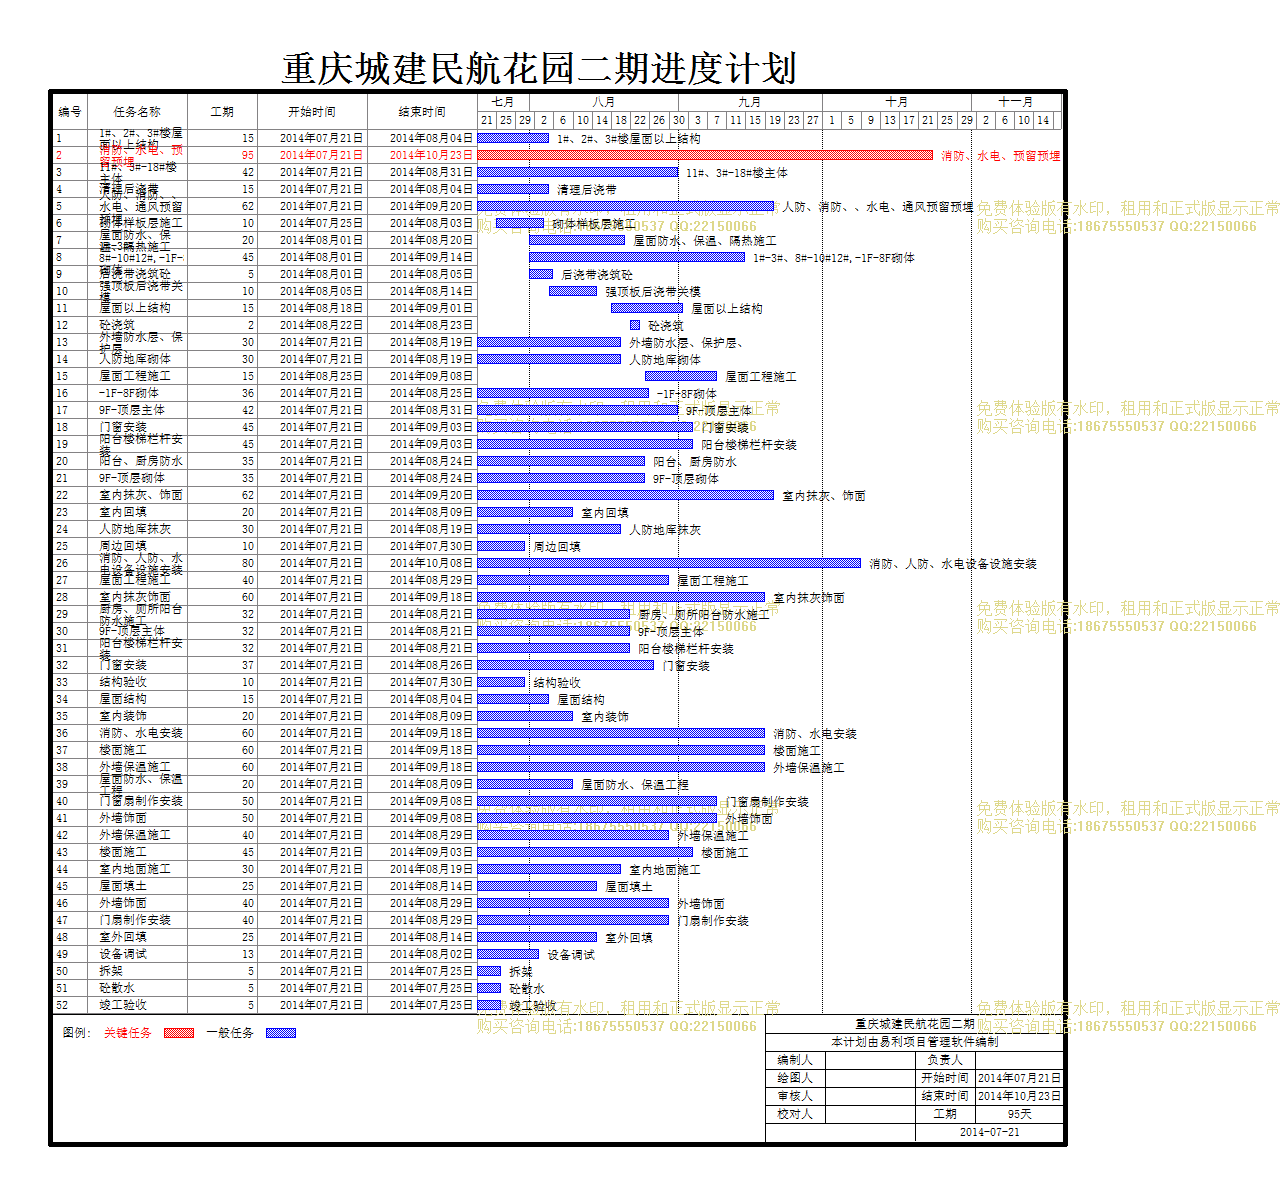Click task name 设备调试 in row 49
Viewport: 1280px width, 1193px height.
[123, 954]
